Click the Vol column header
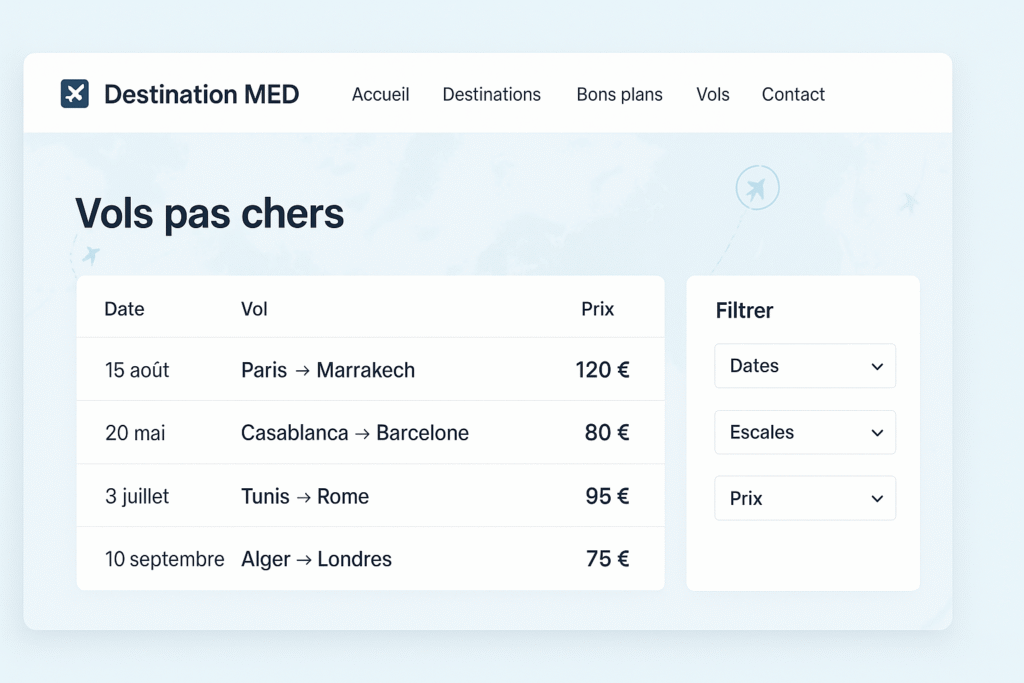Screen dimensions: 1024x683 click(254, 309)
